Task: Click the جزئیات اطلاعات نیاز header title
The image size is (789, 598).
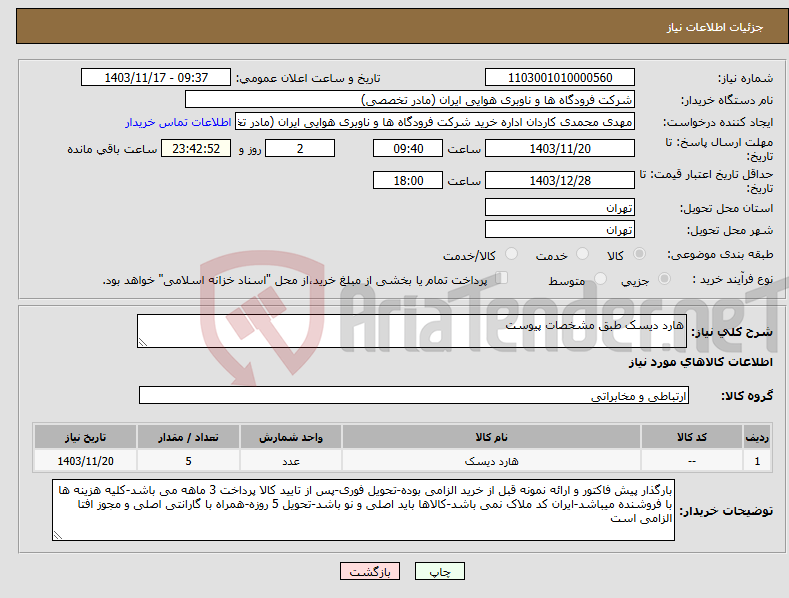Action: point(715,27)
